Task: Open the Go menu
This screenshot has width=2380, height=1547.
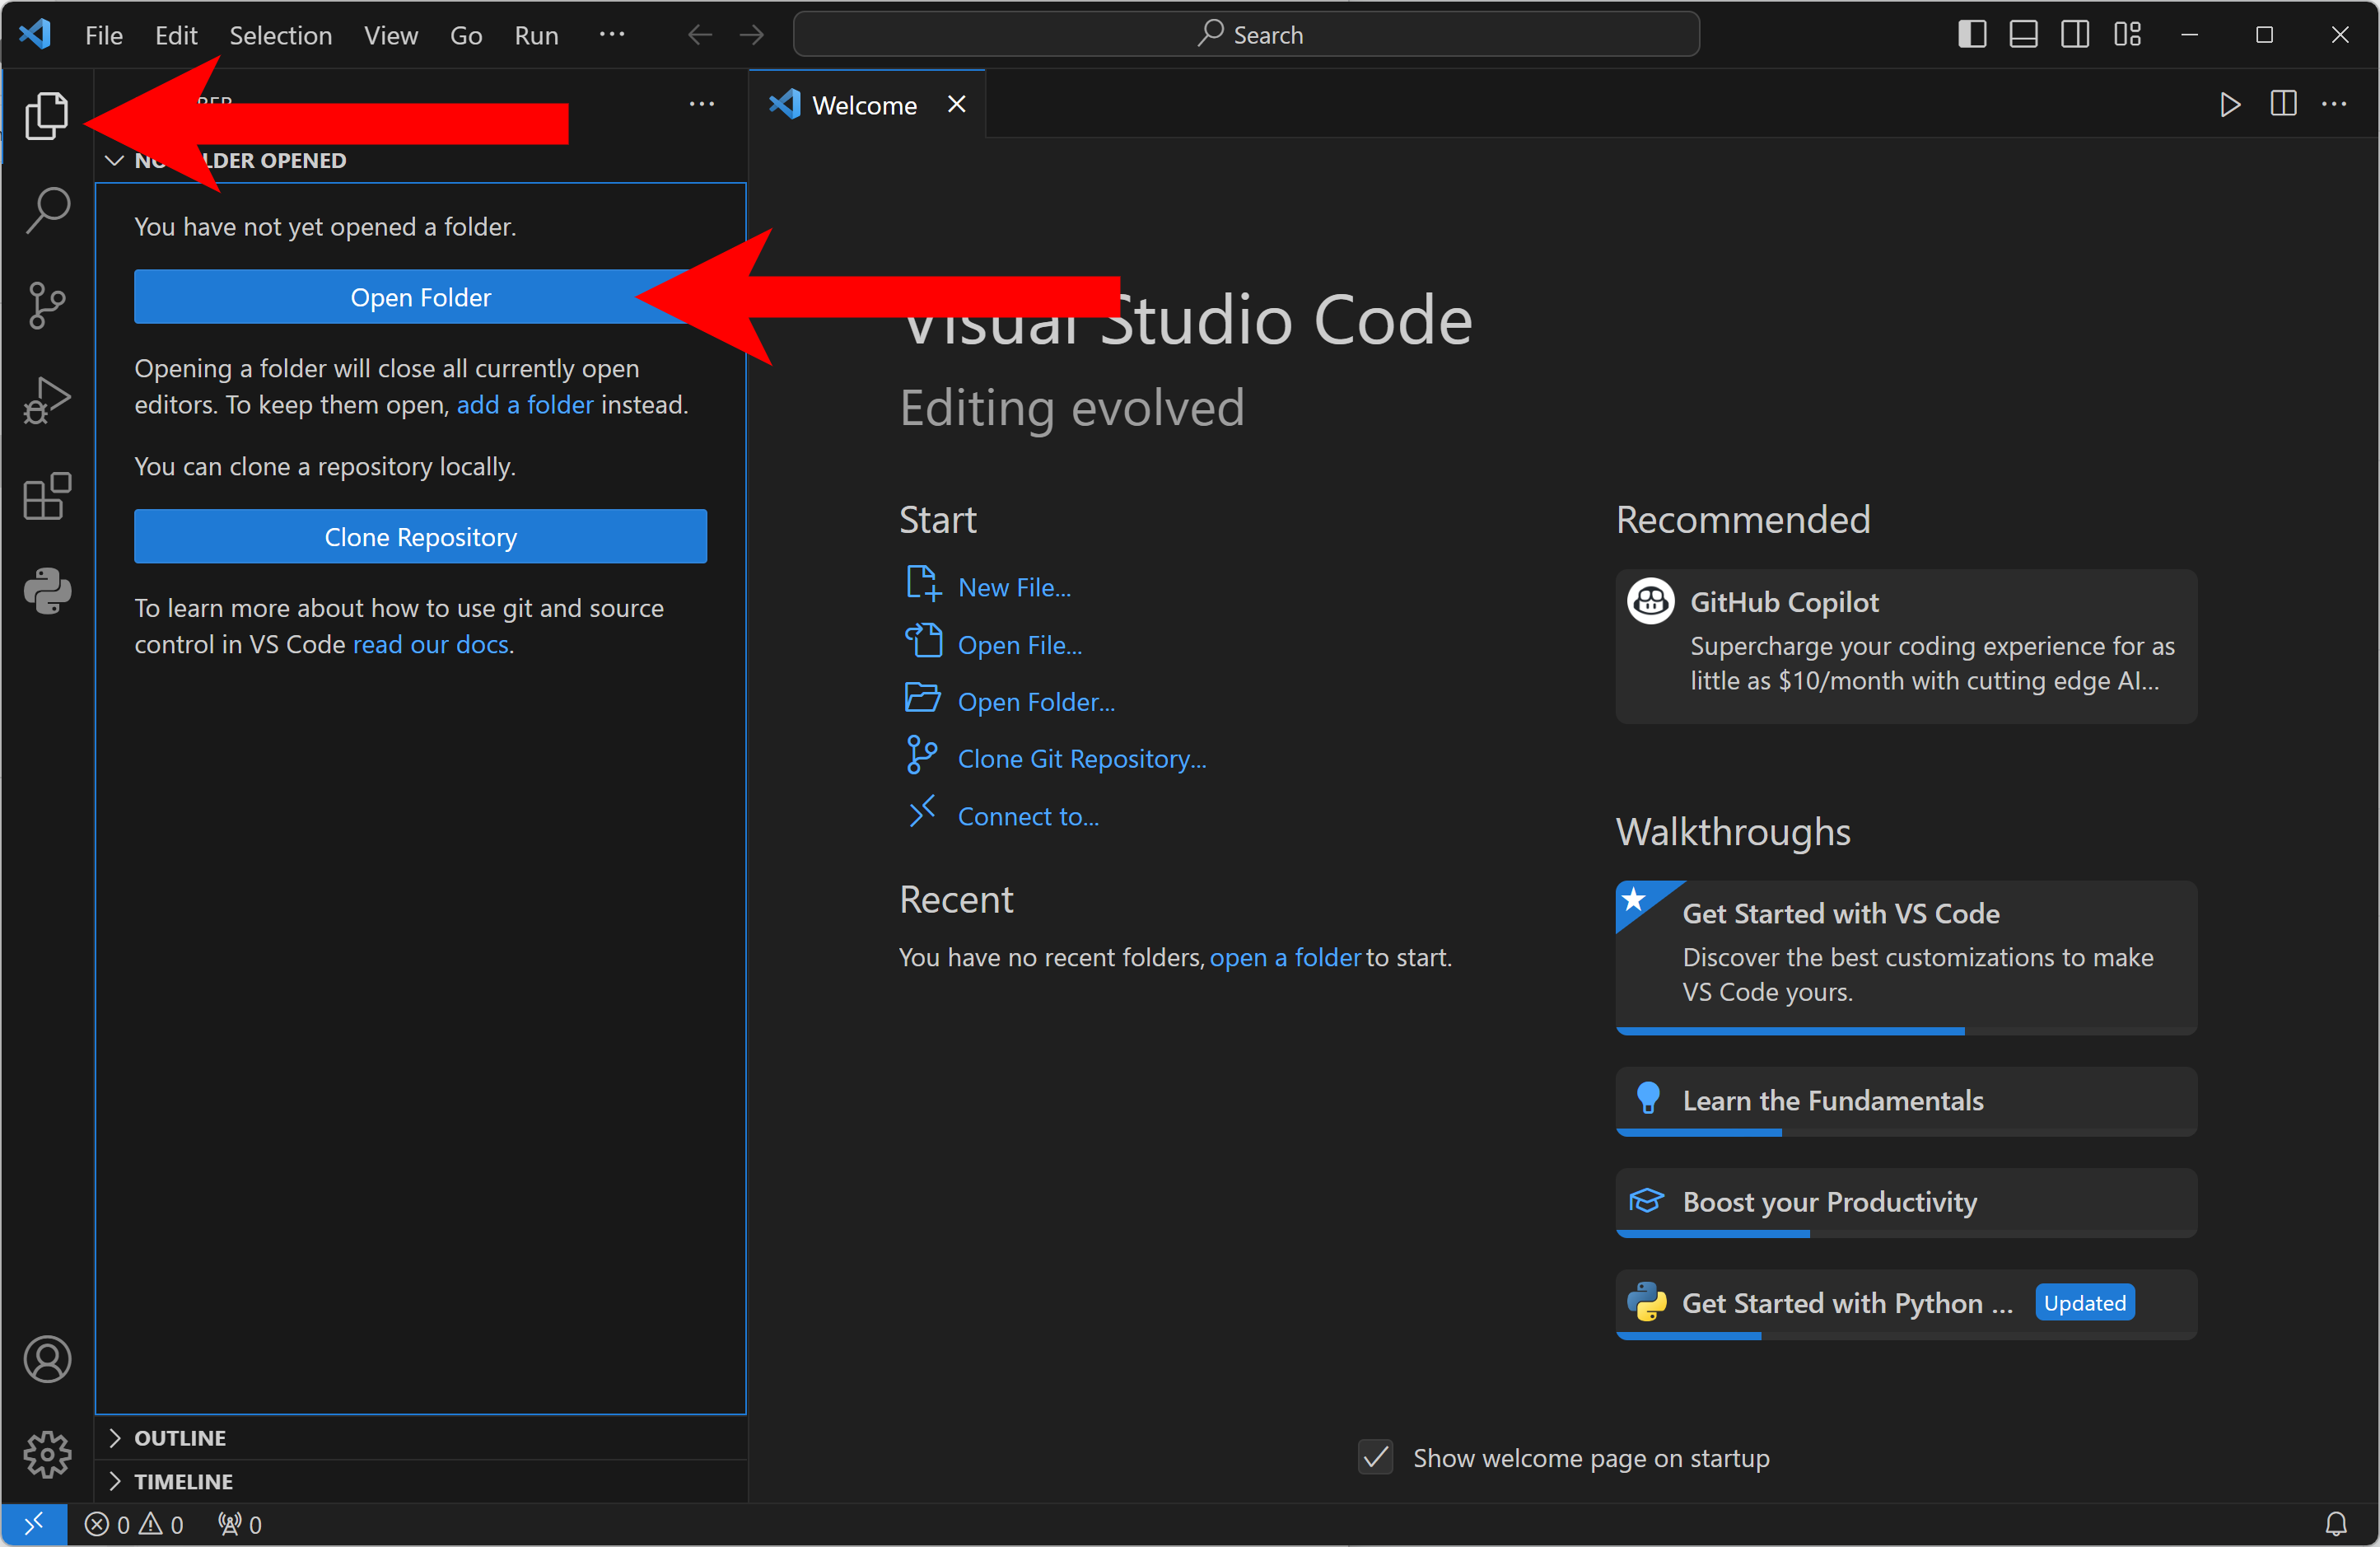Action: 466,35
